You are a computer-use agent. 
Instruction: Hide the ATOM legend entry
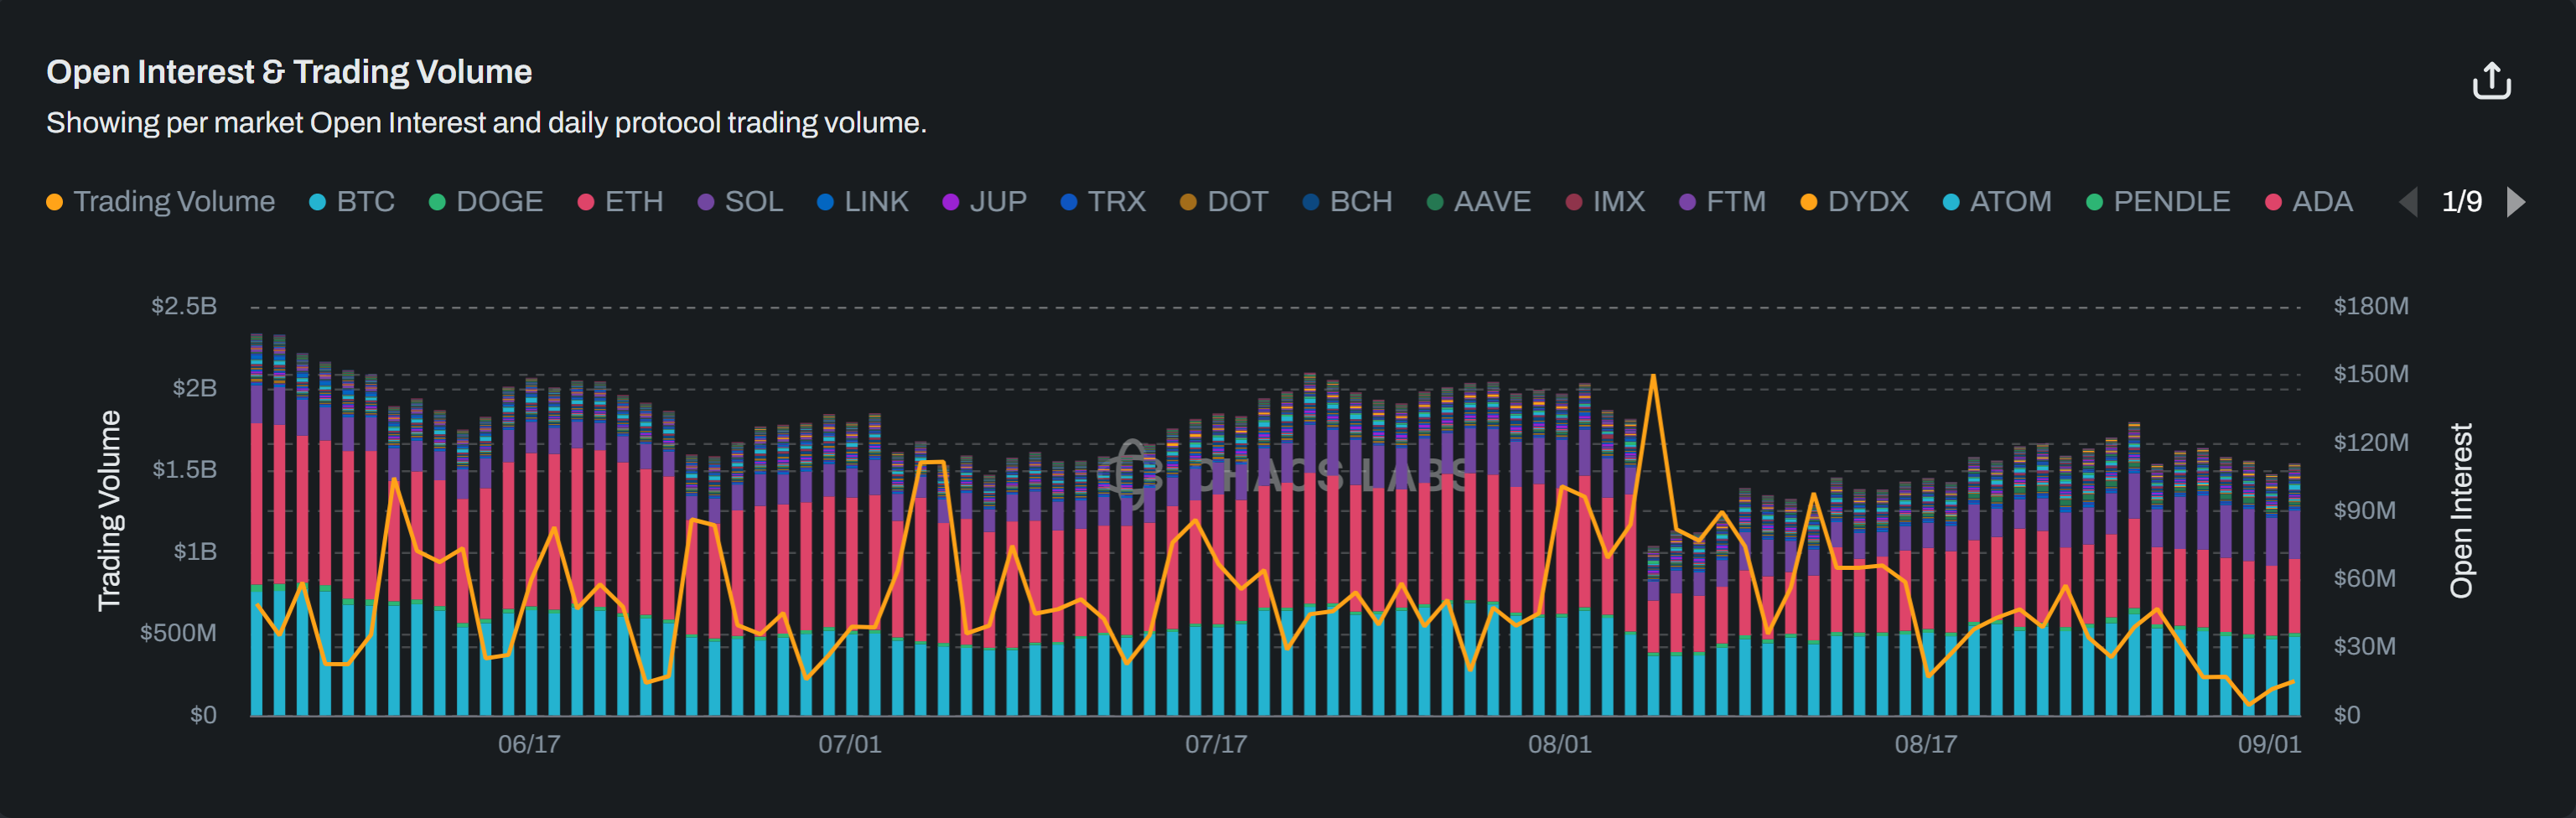pyautogui.click(x=1997, y=202)
